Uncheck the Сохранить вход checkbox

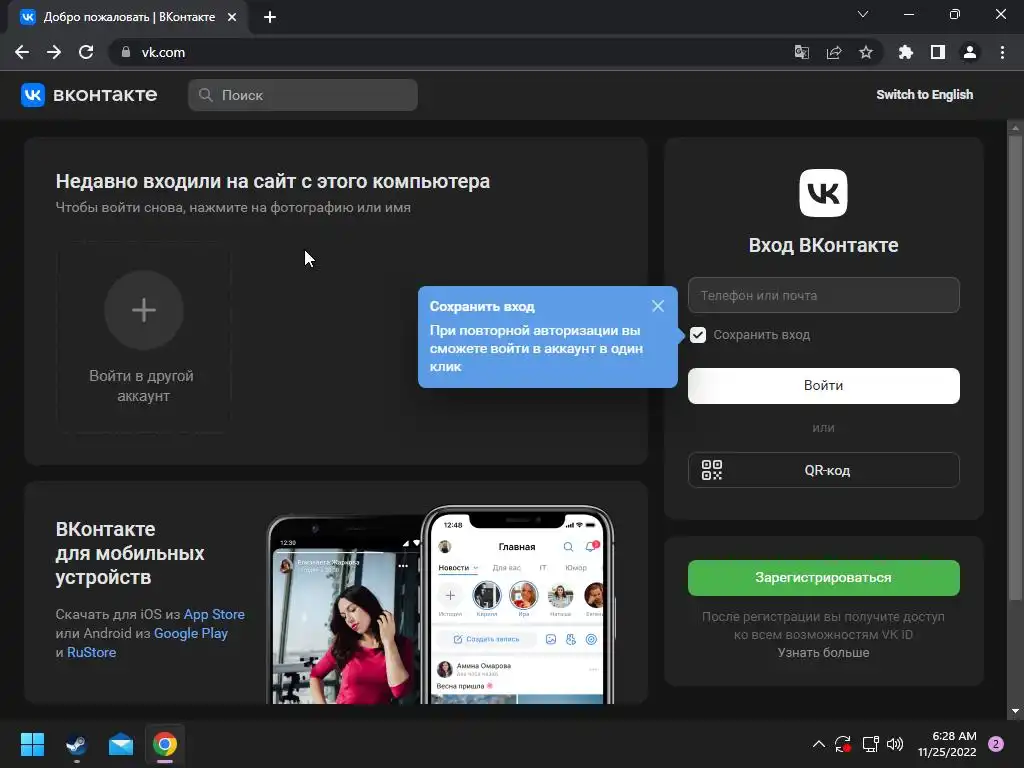(698, 335)
